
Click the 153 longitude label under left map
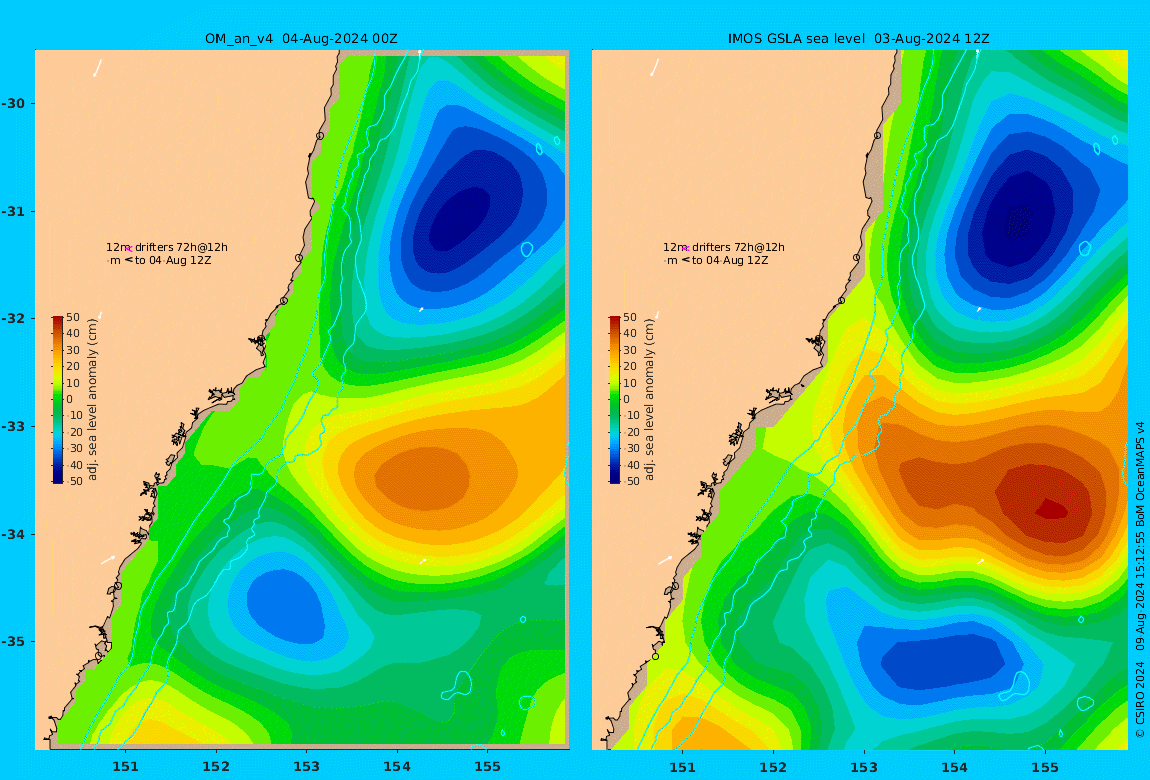pyautogui.click(x=307, y=767)
